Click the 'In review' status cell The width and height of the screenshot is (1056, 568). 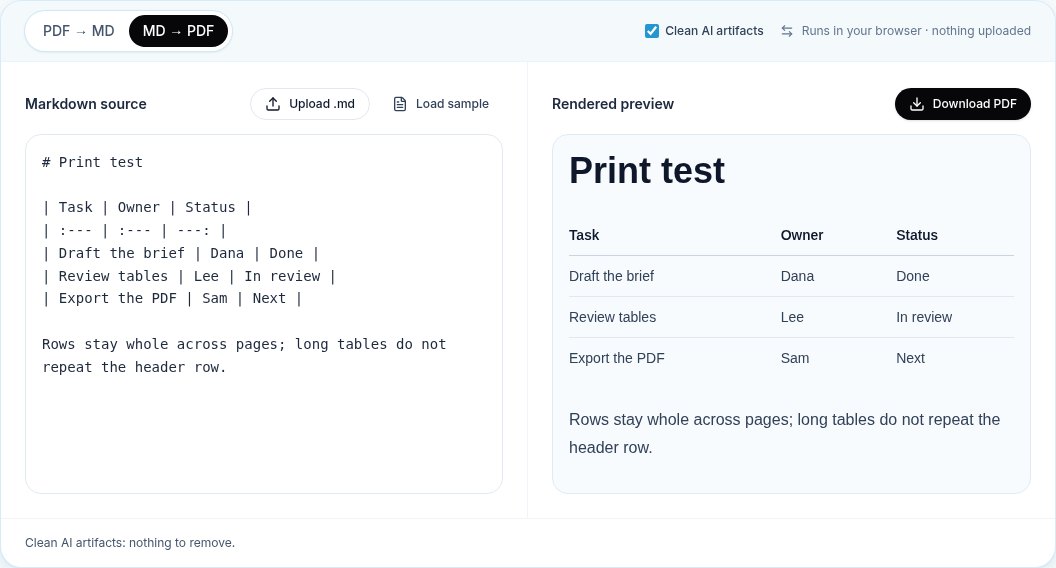924,317
